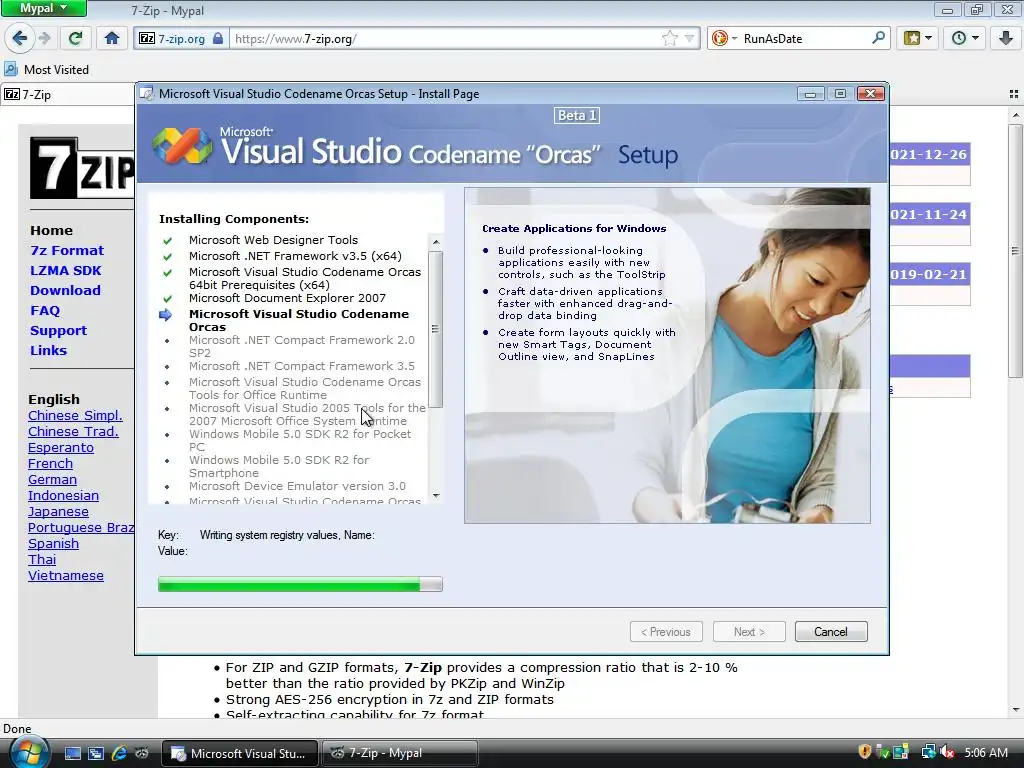Image resolution: width=1024 pixels, height=768 pixels.
Task: Switch to Japanese language
Action: point(58,511)
